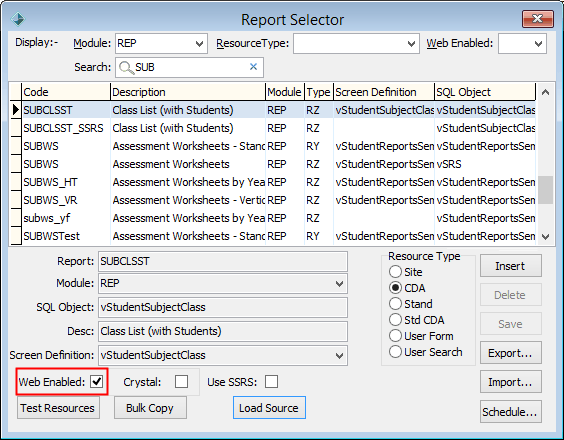This screenshot has width=564, height=440.
Task: Sort by the Description column header
Action: tap(188, 92)
